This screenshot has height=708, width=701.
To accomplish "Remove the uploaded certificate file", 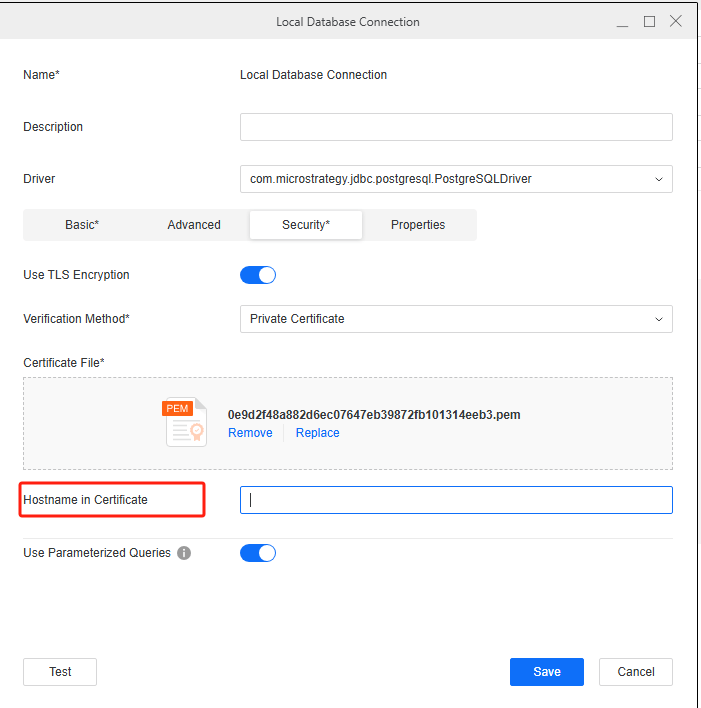I will [x=250, y=433].
